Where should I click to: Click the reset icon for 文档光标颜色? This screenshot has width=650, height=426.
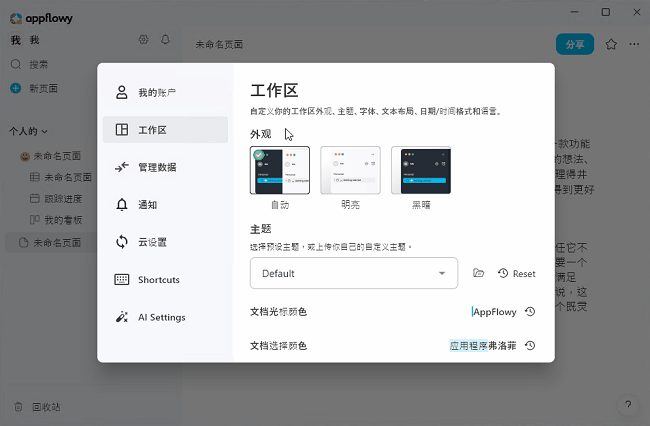pyautogui.click(x=530, y=312)
